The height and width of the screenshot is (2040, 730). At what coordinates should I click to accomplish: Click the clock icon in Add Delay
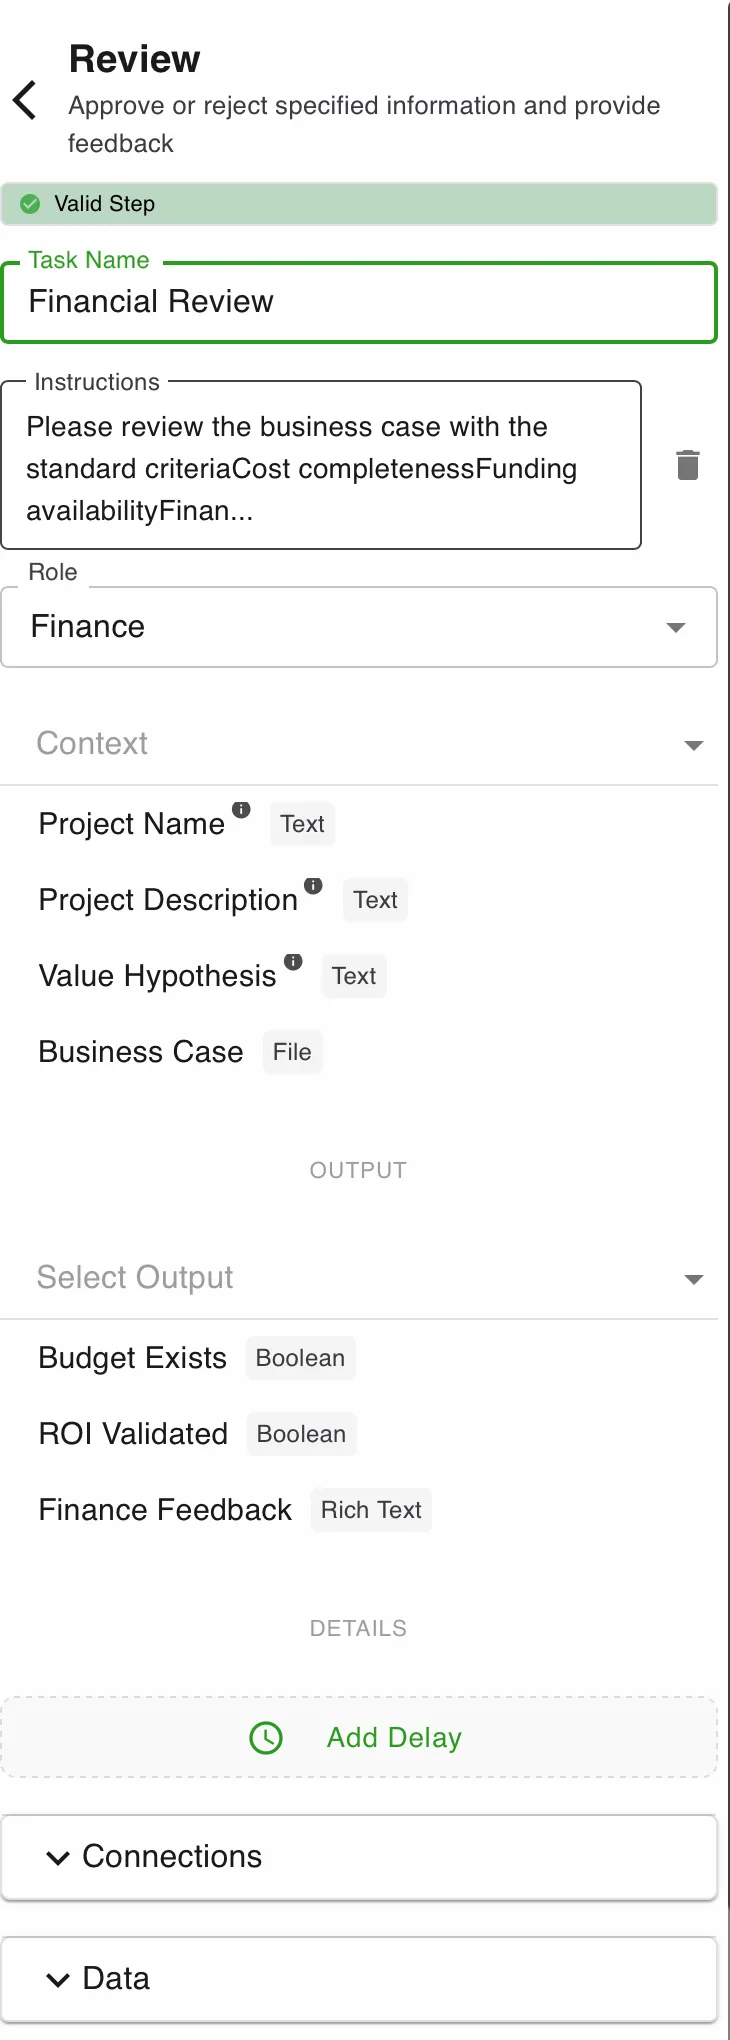[266, 1738]
